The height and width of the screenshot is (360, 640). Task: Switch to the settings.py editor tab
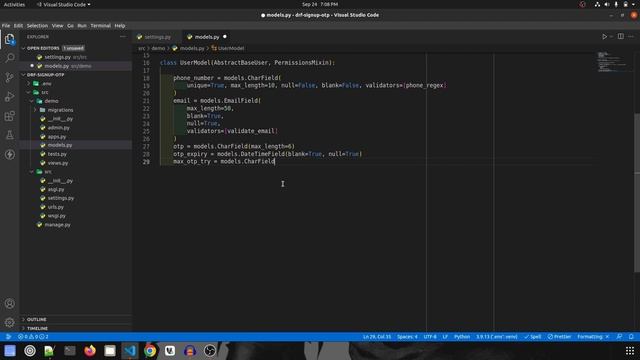coord(157,37)
